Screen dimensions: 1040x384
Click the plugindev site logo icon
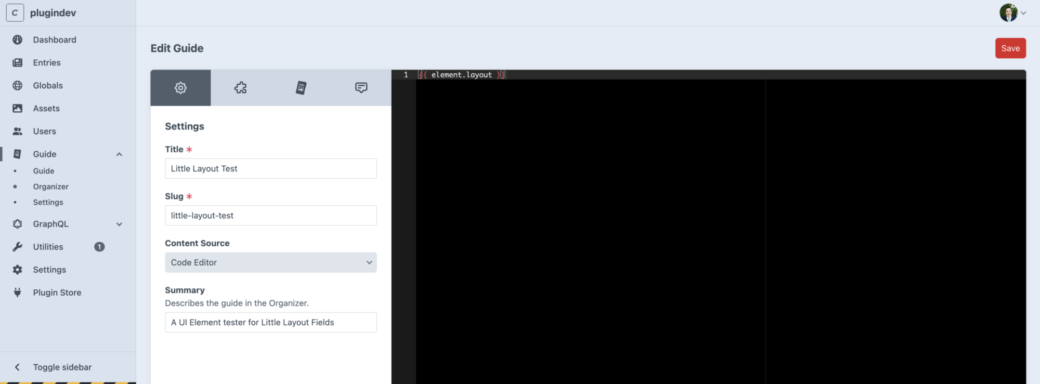[x=15, y=13]
